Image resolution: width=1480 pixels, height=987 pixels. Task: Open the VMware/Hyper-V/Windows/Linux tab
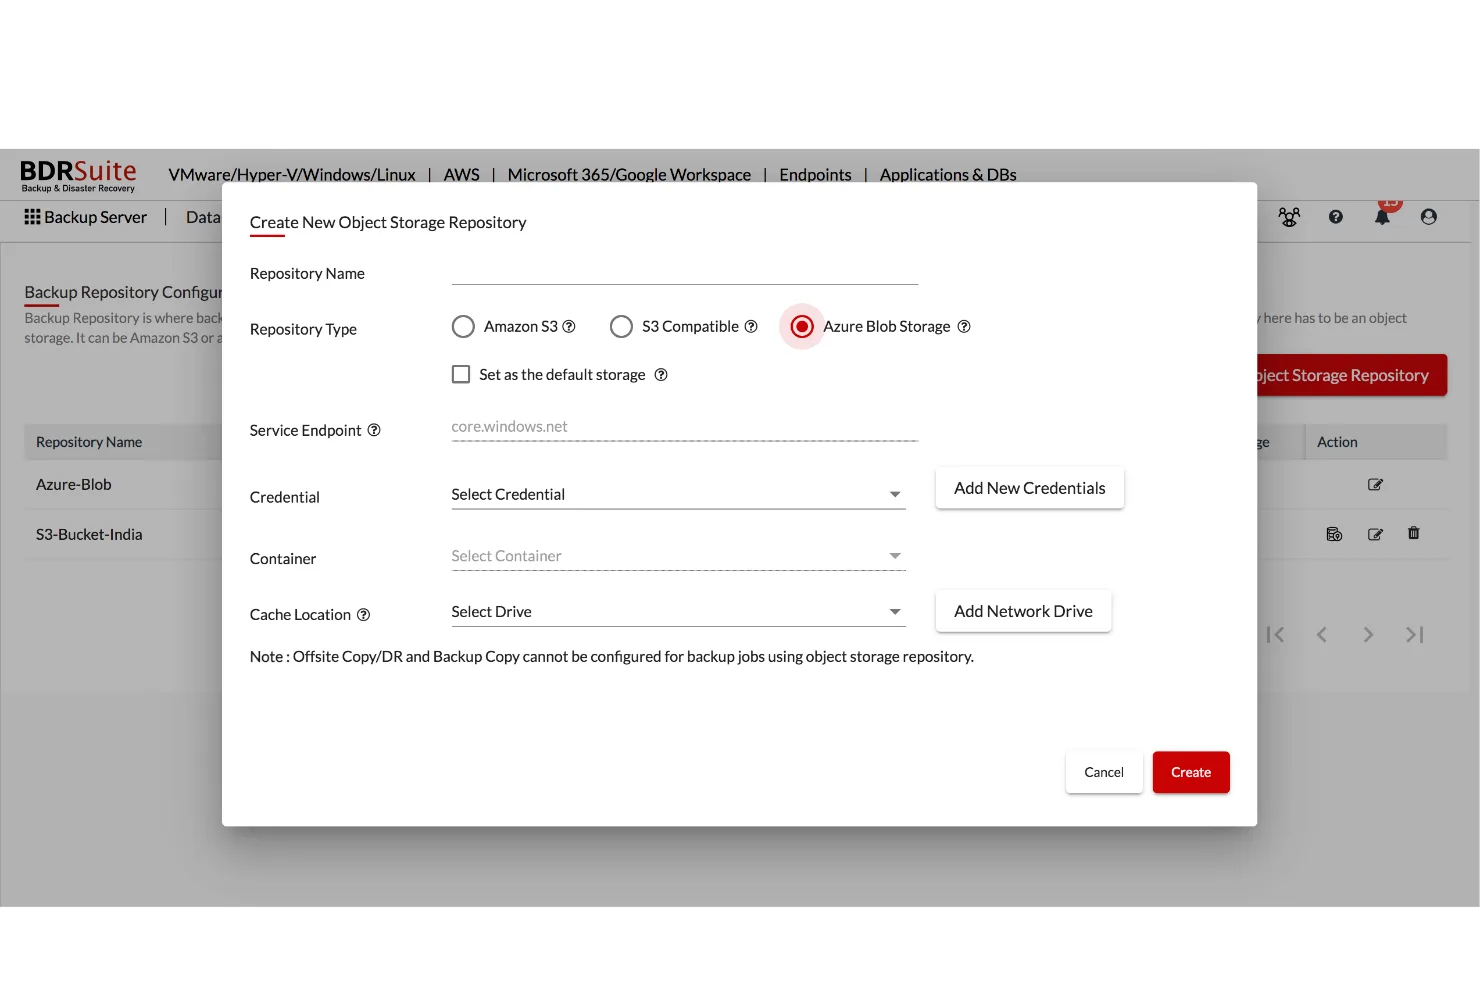coord(292,175)
